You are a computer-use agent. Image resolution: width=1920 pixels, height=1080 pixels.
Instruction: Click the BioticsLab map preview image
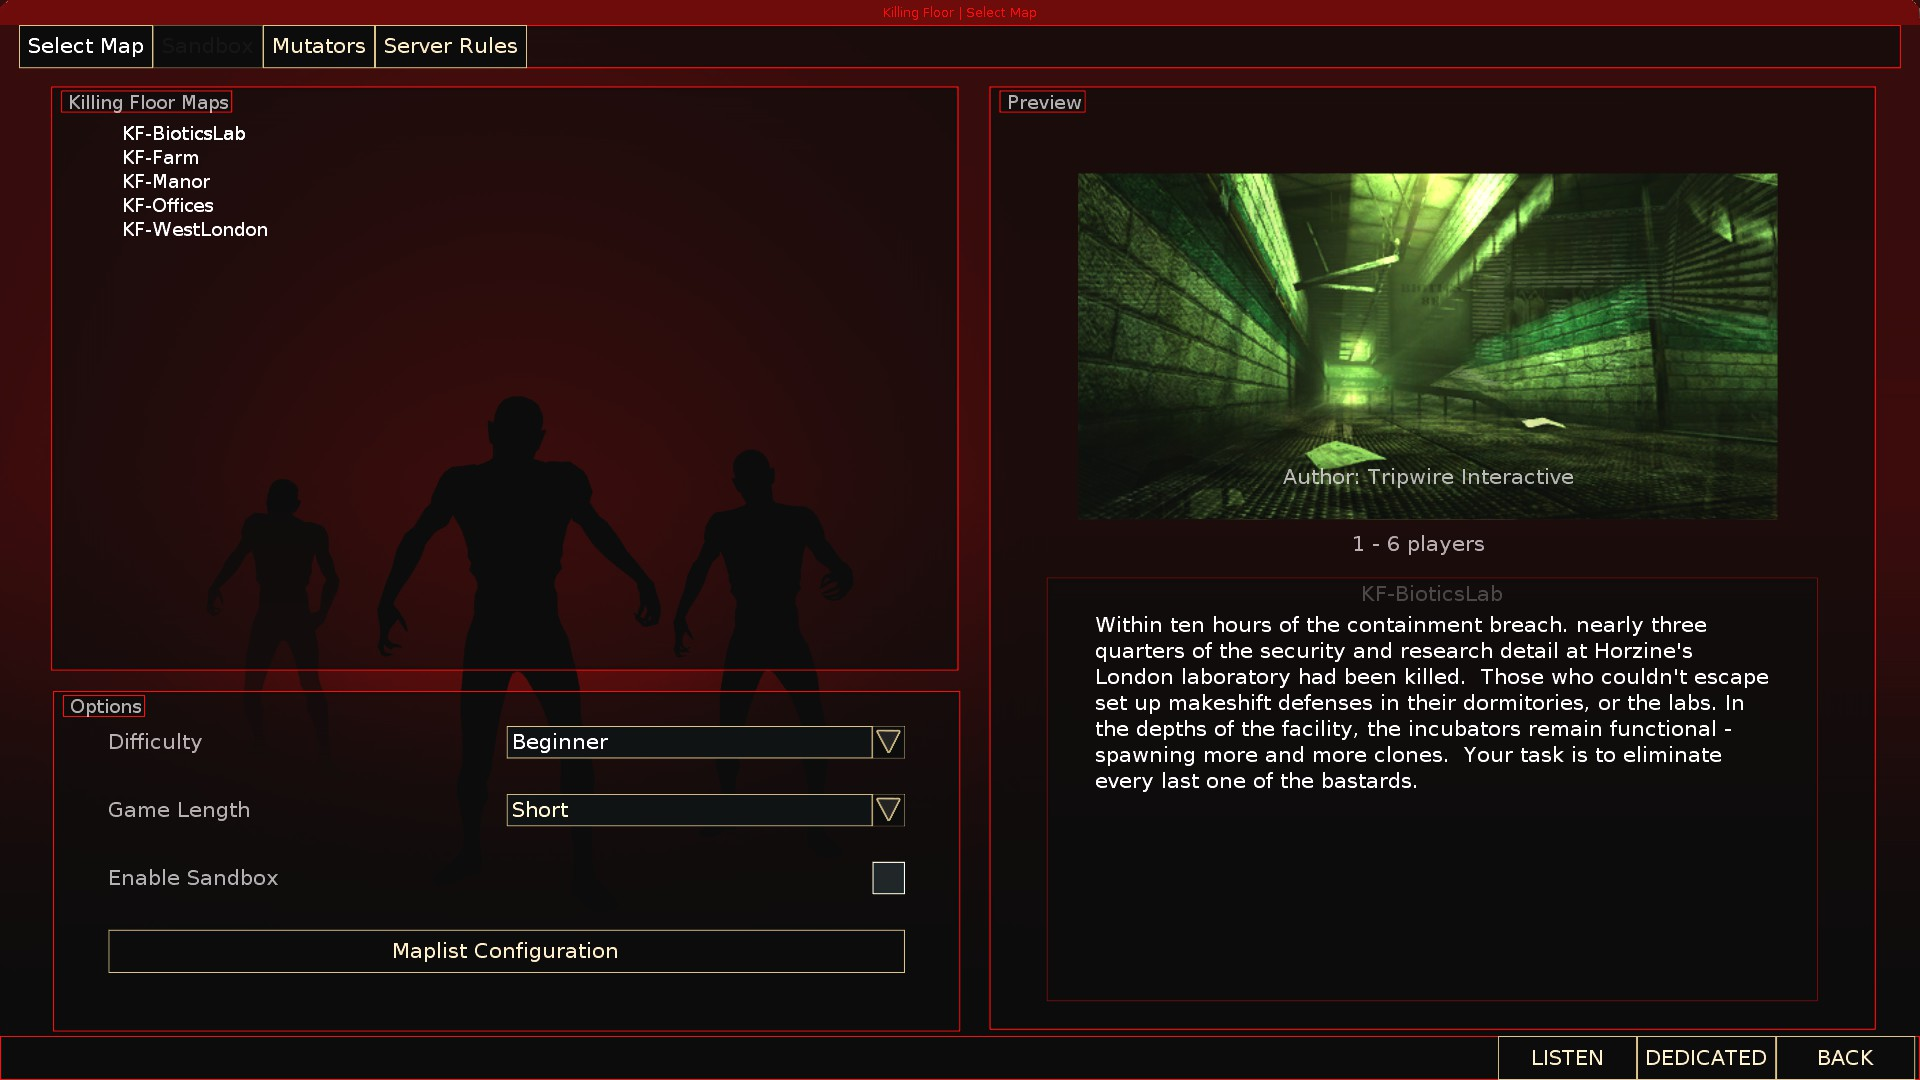point(1427,346)
